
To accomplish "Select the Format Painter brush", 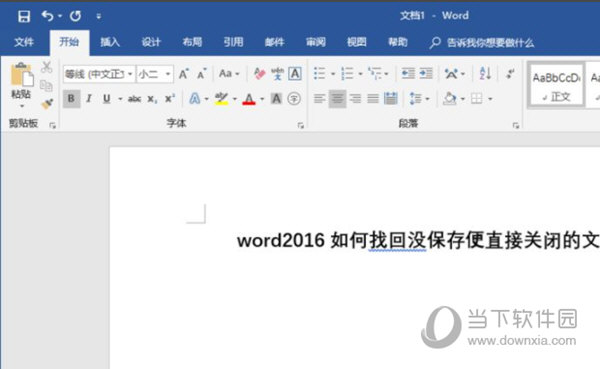I will tap(47, 104).
